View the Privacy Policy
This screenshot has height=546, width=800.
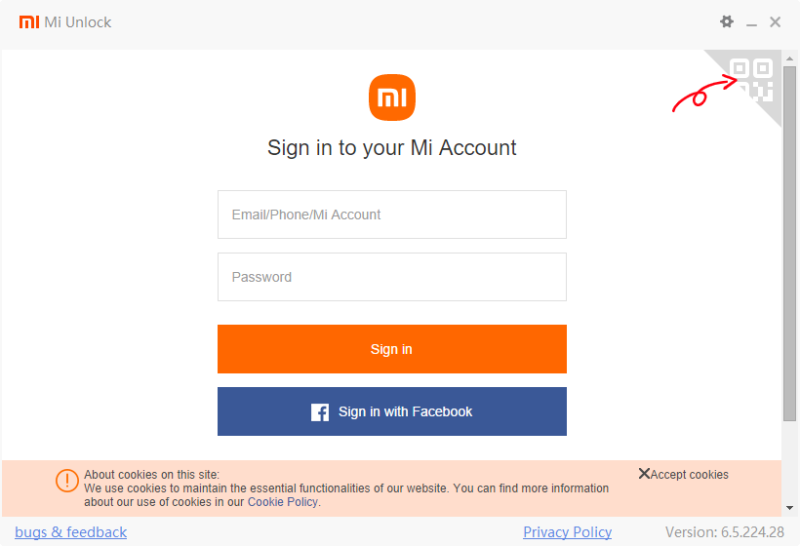567,532
